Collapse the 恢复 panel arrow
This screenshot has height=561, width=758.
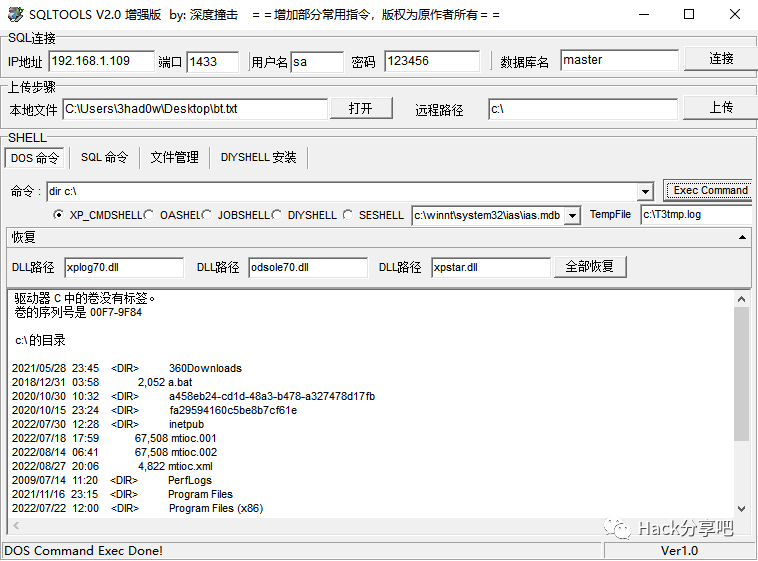(742, 237)
